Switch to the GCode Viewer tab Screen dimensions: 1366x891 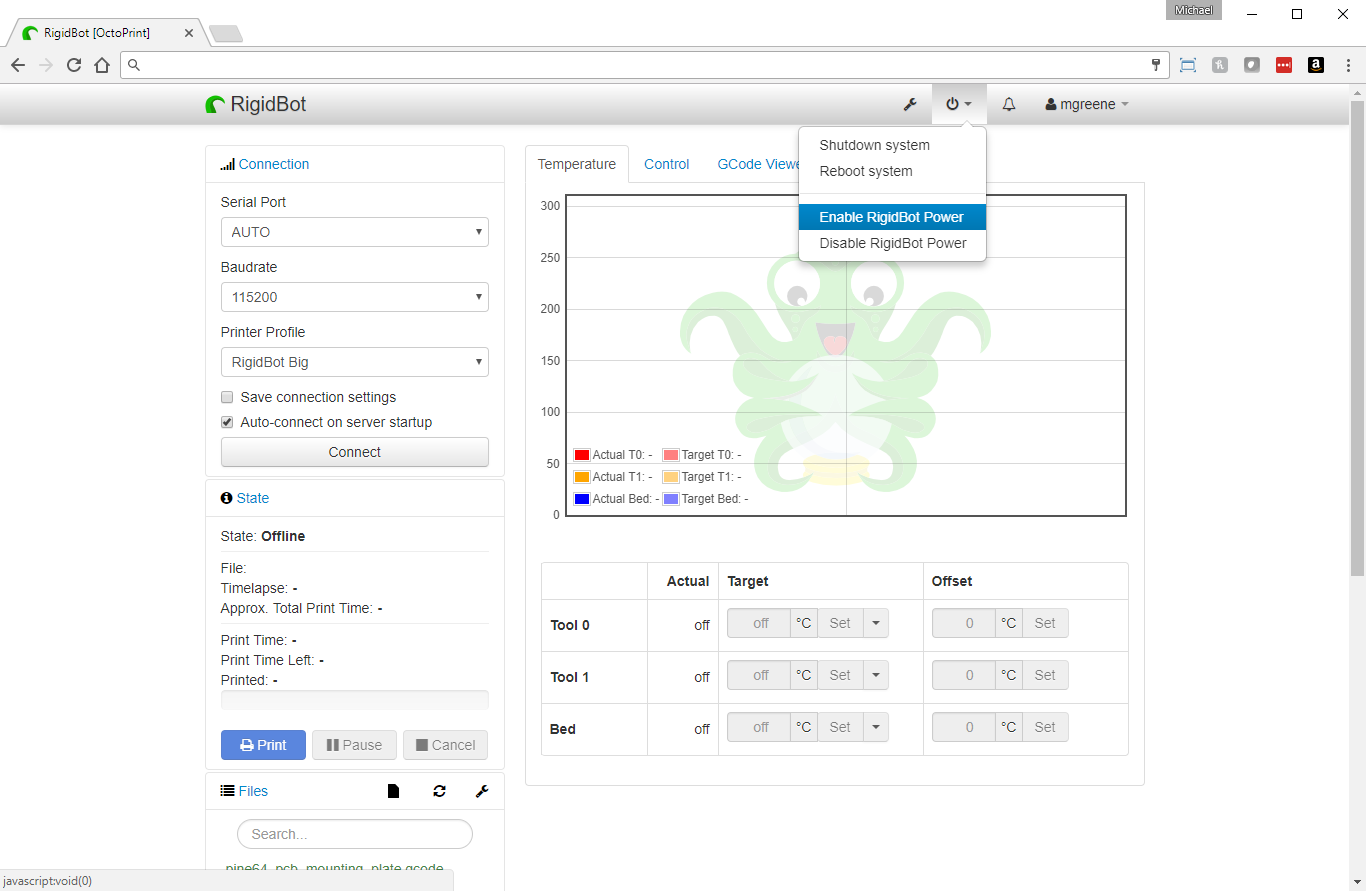click(x=758, y=164)
